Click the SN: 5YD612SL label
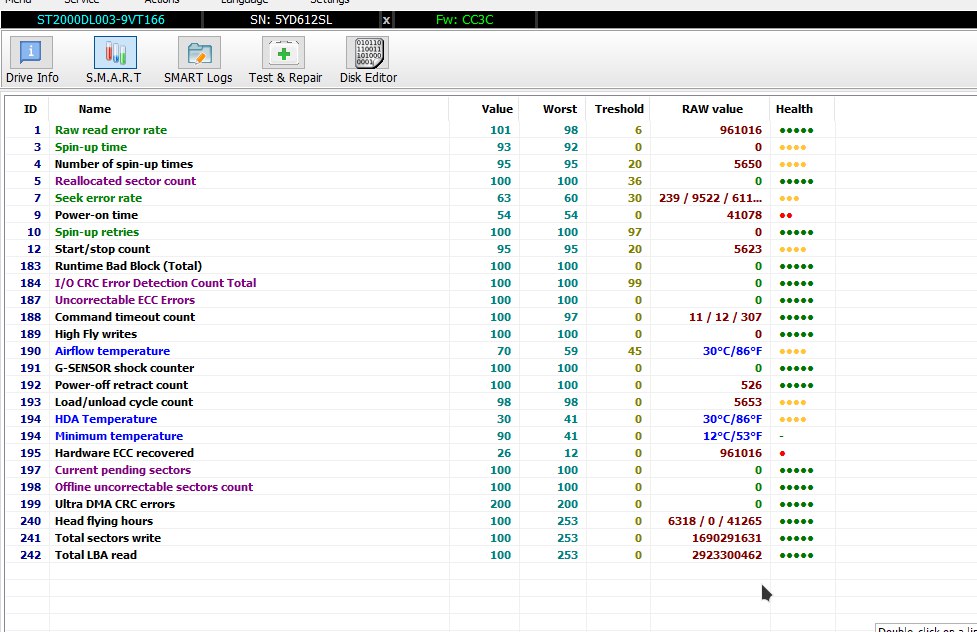 [291, 20]
